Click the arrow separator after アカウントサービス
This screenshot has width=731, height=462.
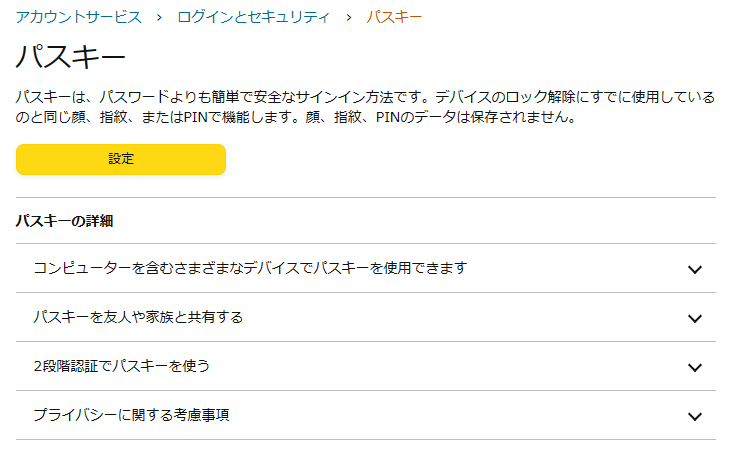pos(159,17)
